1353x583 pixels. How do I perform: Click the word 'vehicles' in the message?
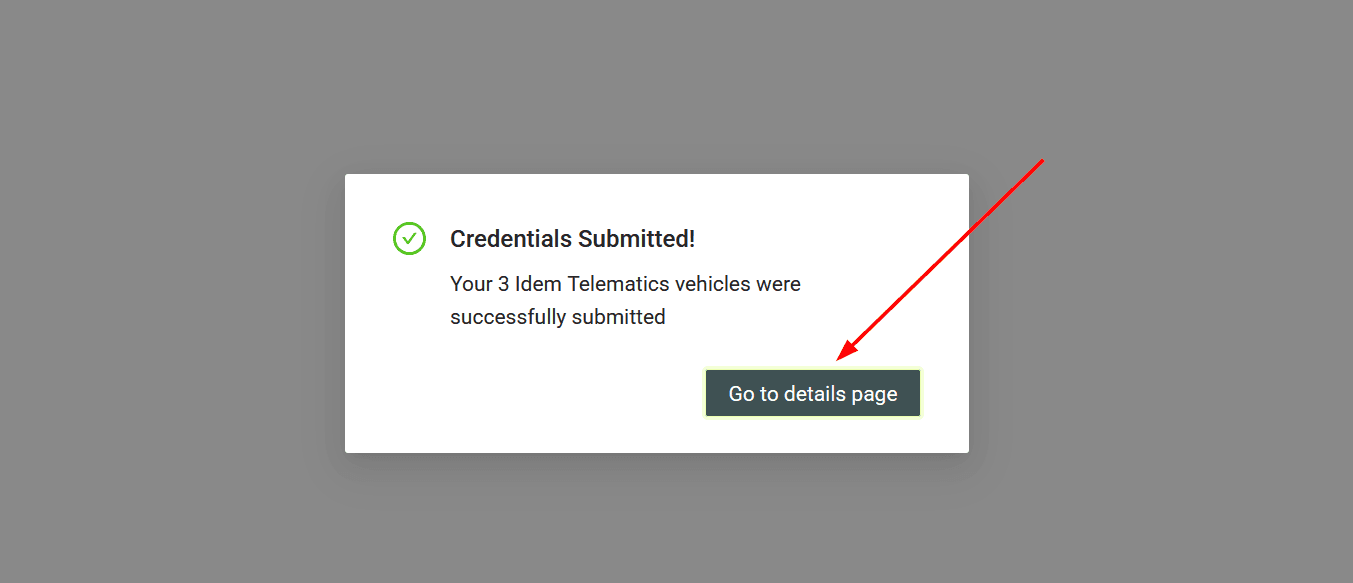pos(713,284)
